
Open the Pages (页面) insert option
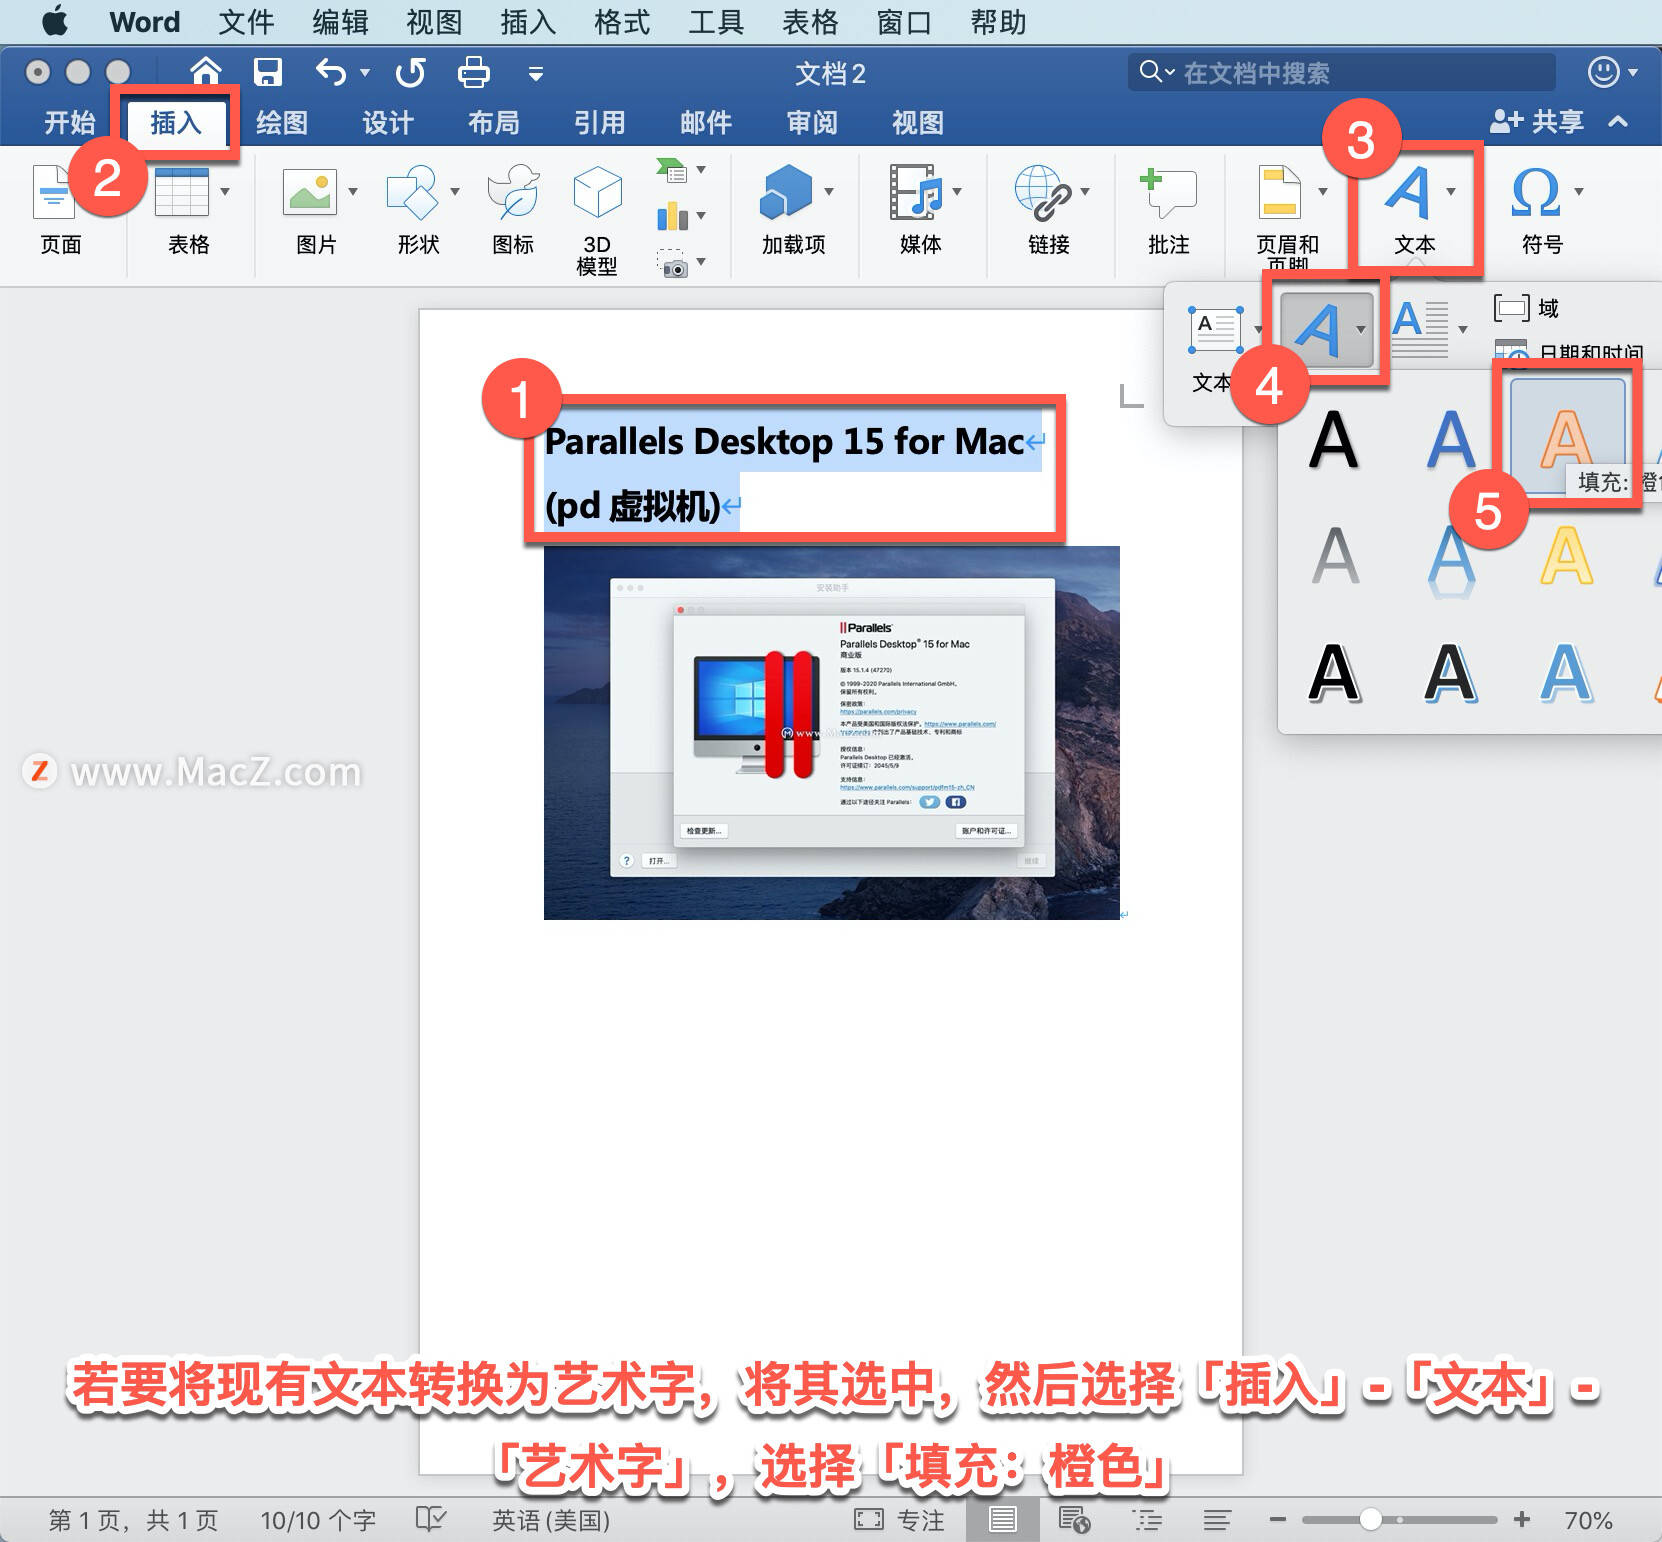[59, 211]
